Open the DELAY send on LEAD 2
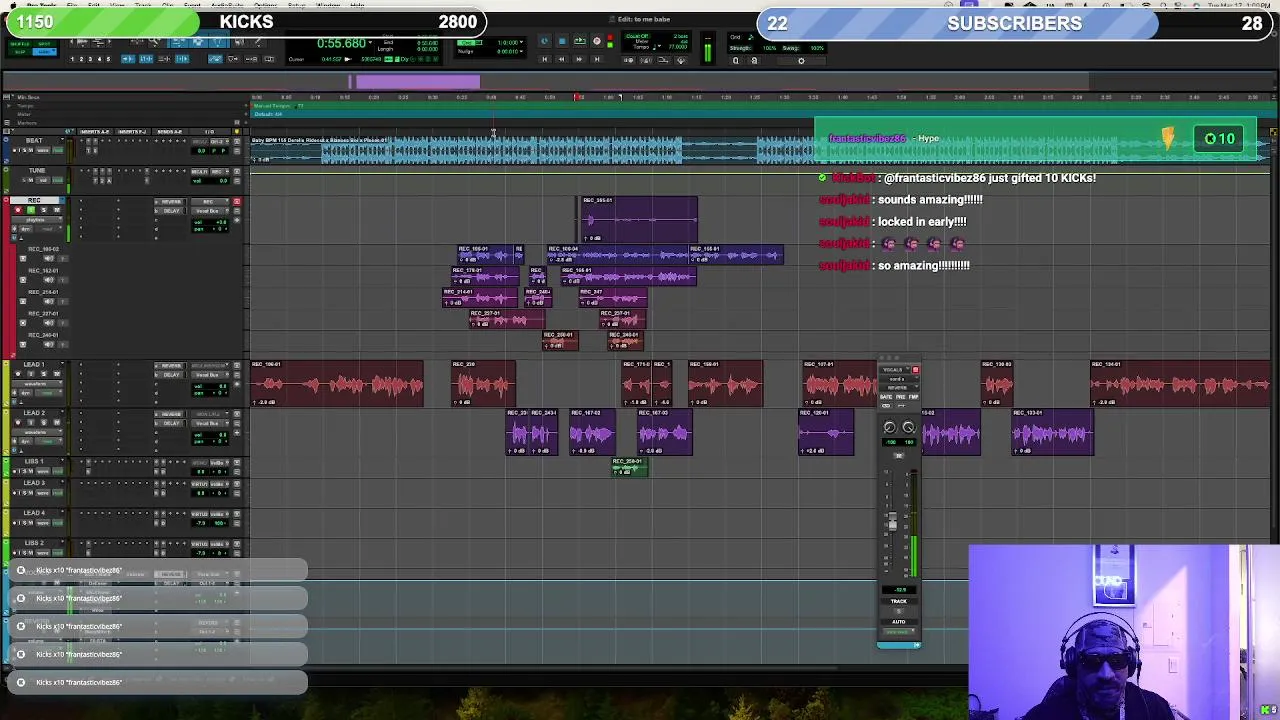Viewport: 1280px width, 720px height. (x=171, y=423)
